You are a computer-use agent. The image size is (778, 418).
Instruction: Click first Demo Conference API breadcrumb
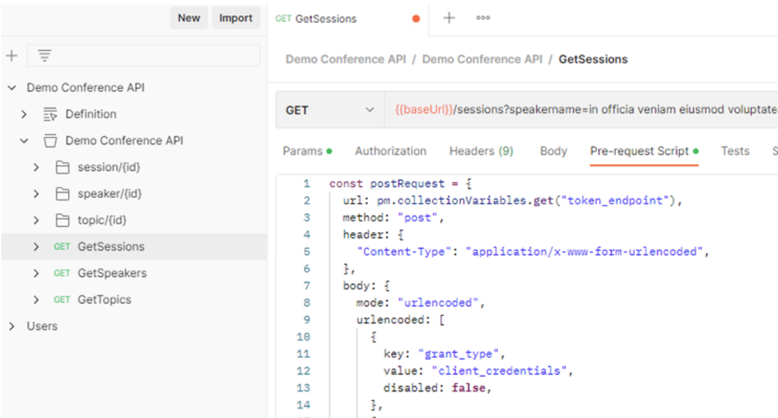pos(346,60)
